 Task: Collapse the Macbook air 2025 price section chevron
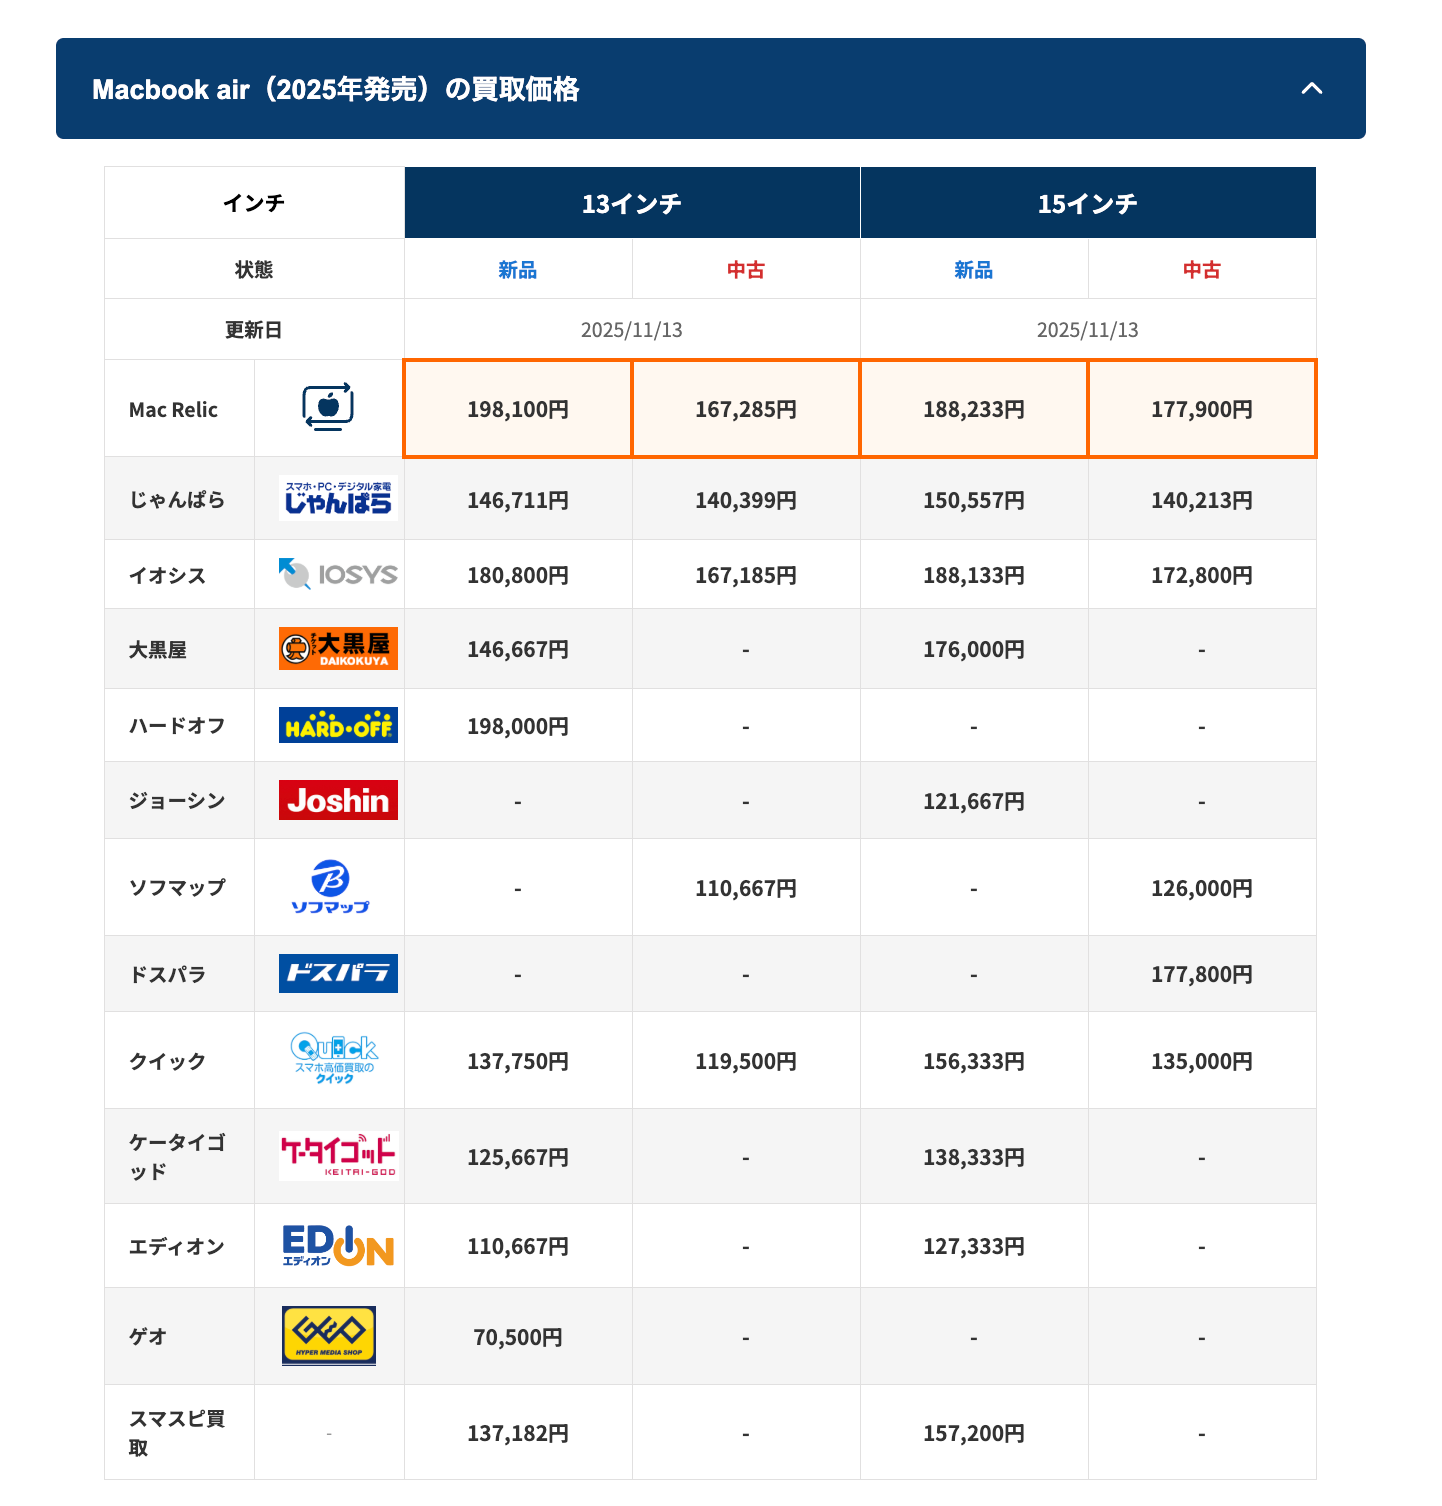[1312, 89]
